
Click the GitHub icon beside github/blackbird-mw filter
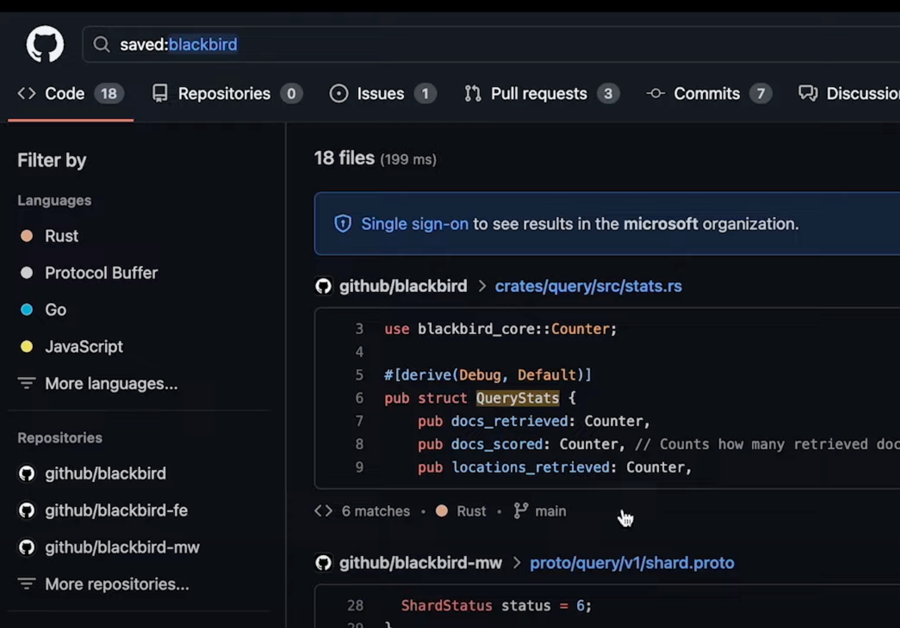[27, 548]
